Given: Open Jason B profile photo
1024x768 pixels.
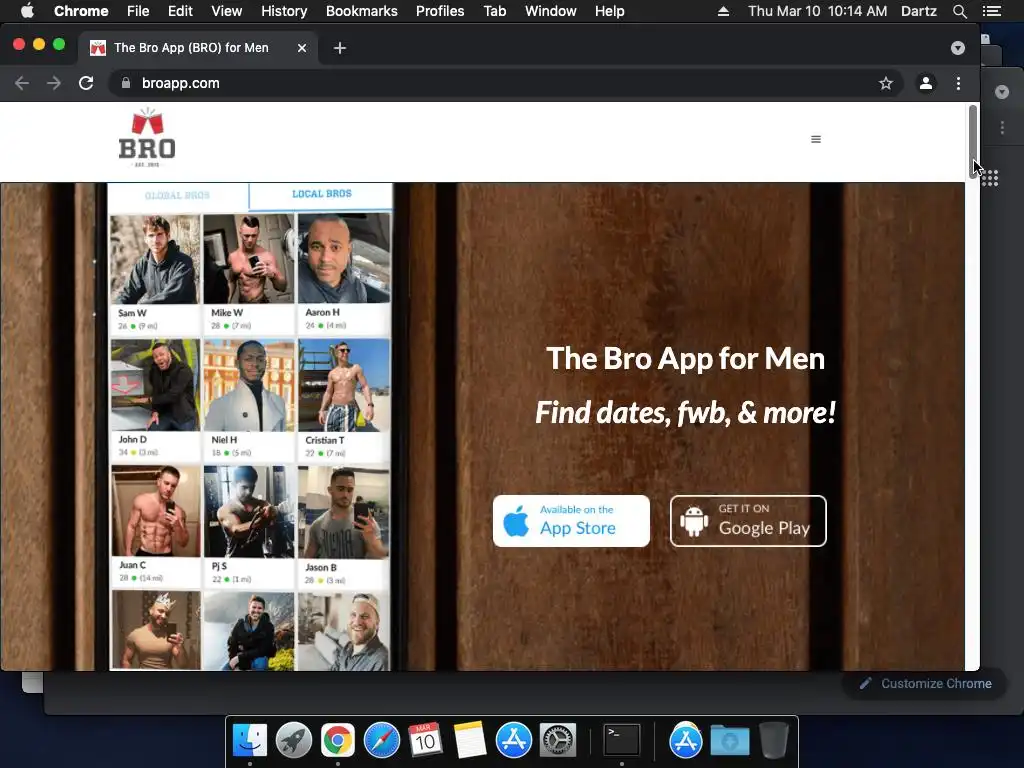Looking at the screenshot, I should [x=344, y=512].
